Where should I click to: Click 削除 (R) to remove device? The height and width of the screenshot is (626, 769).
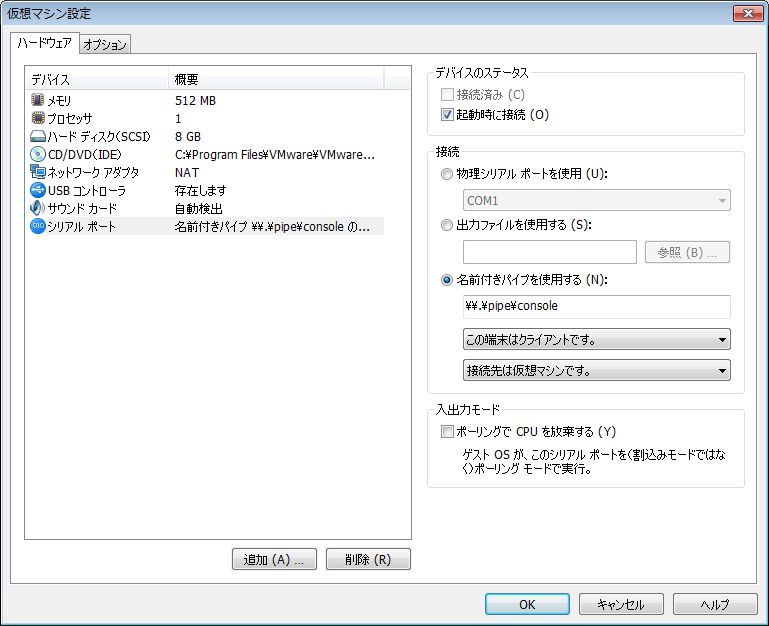368,559
